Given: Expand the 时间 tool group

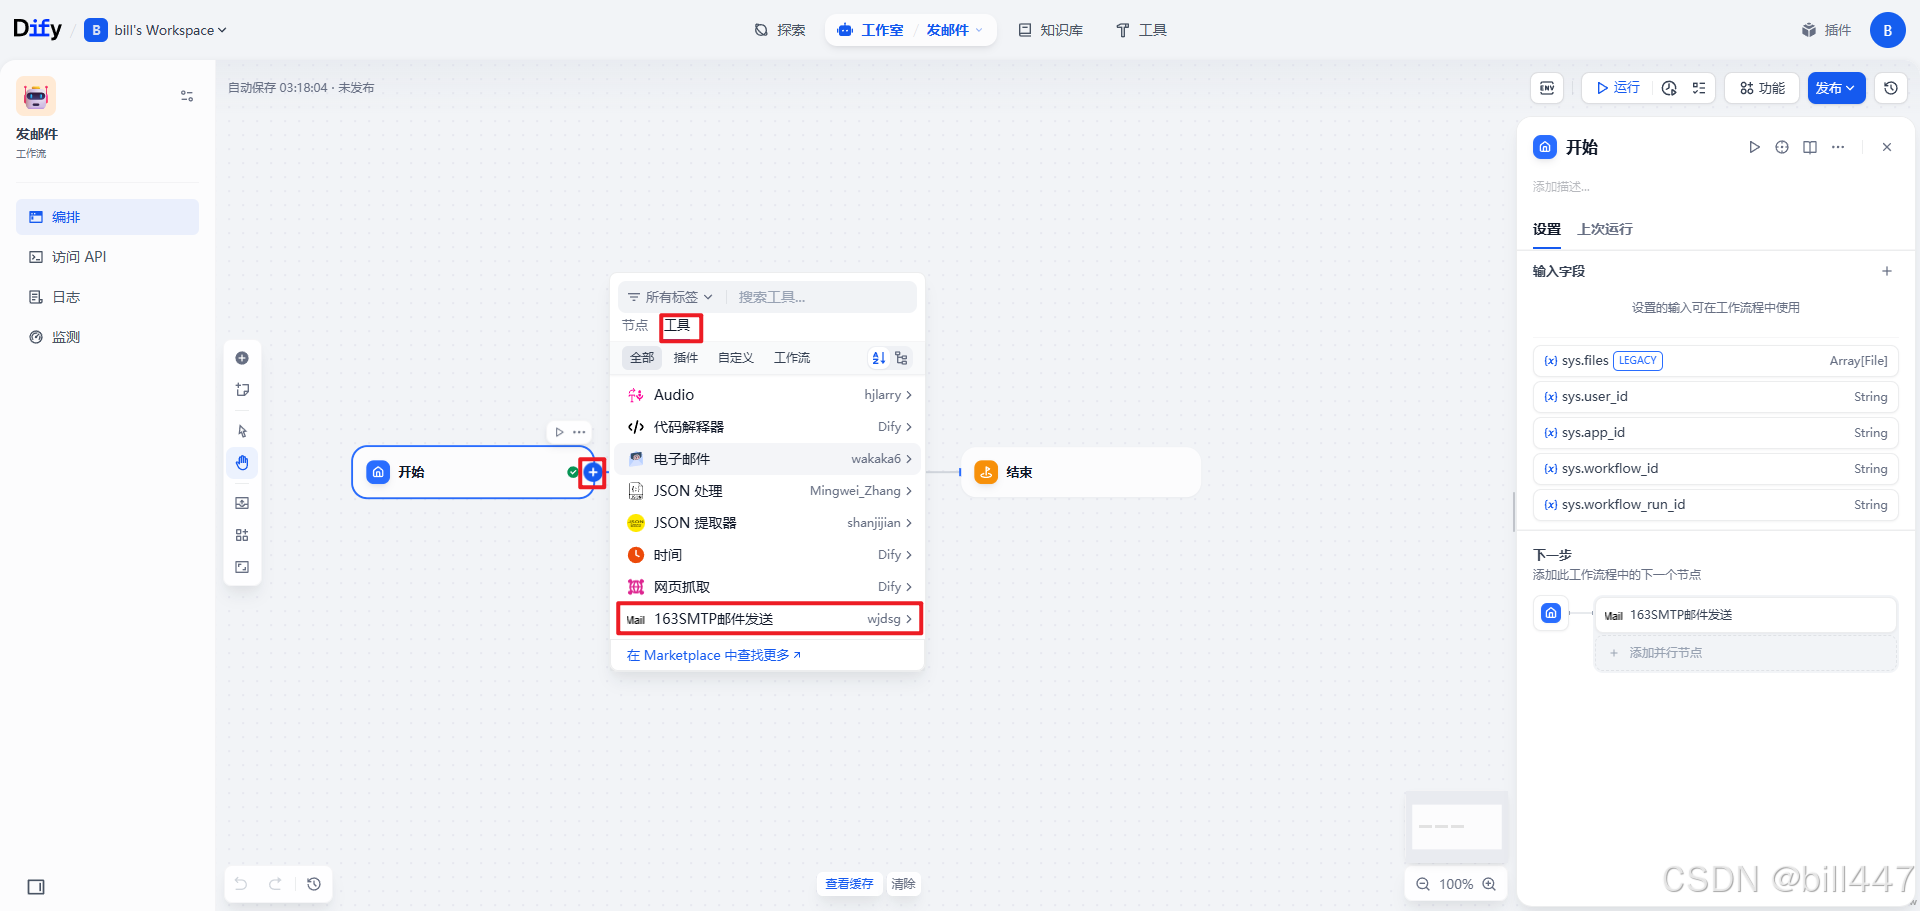Looking at the screenshot, I should tap(768, 555).
